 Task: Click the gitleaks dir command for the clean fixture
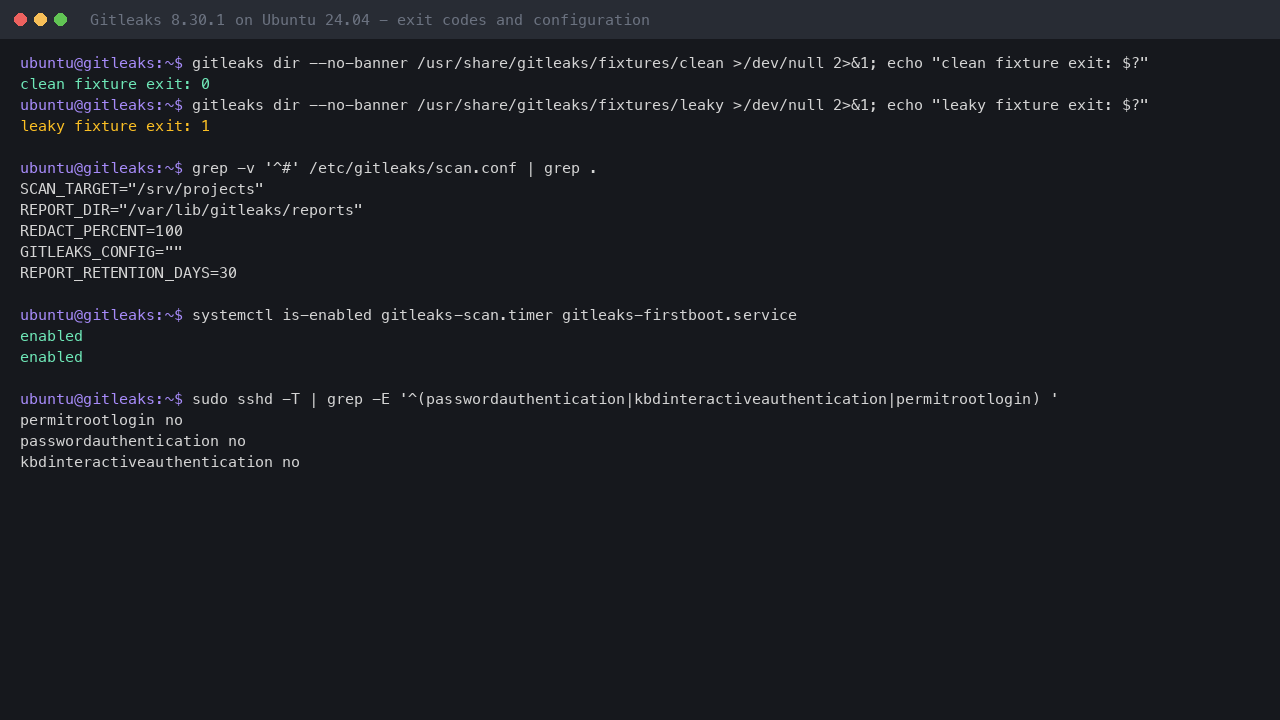[670, 63]
